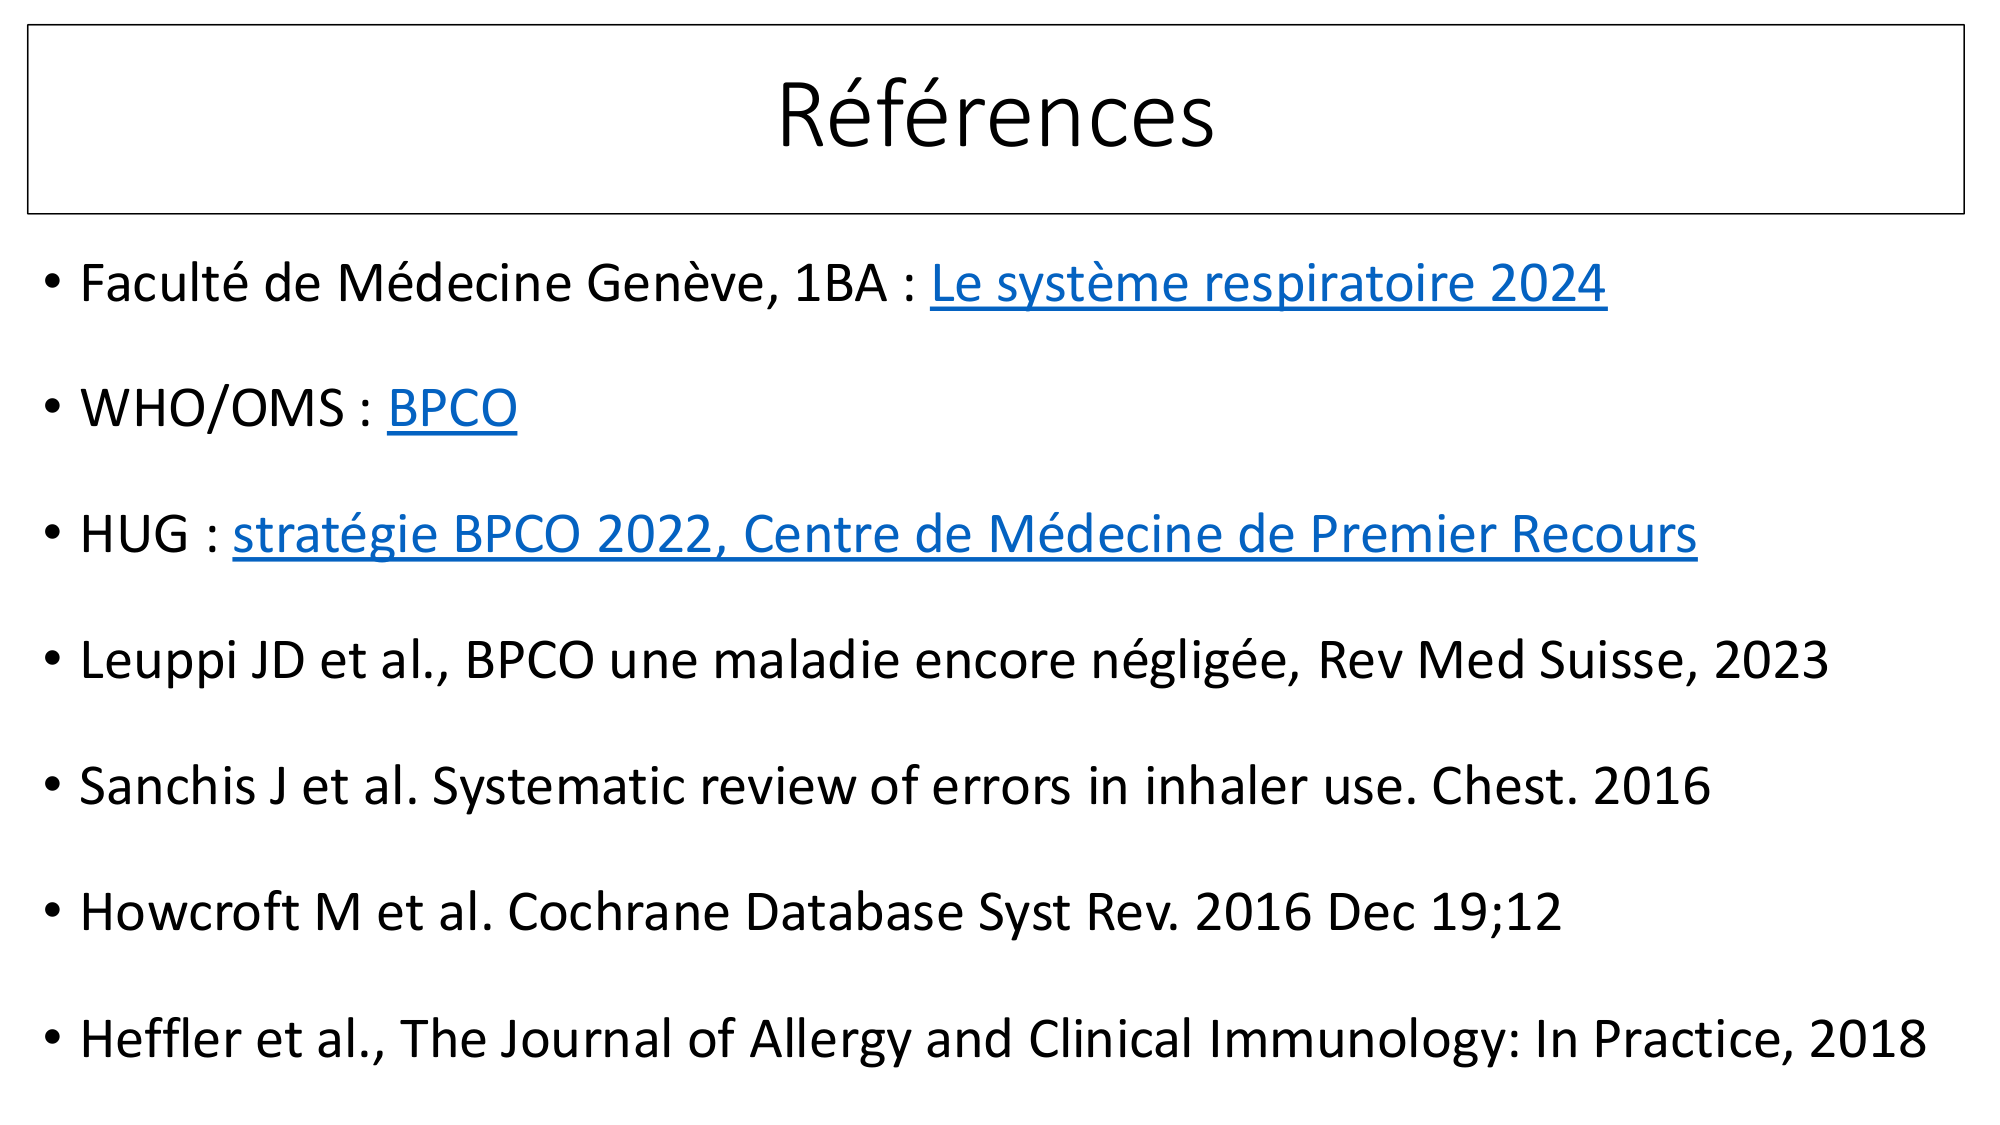Click the "Rev Med Suisse, 2023" text
Viewport: 2000px width, 1125px height.
coord(1572,661)
